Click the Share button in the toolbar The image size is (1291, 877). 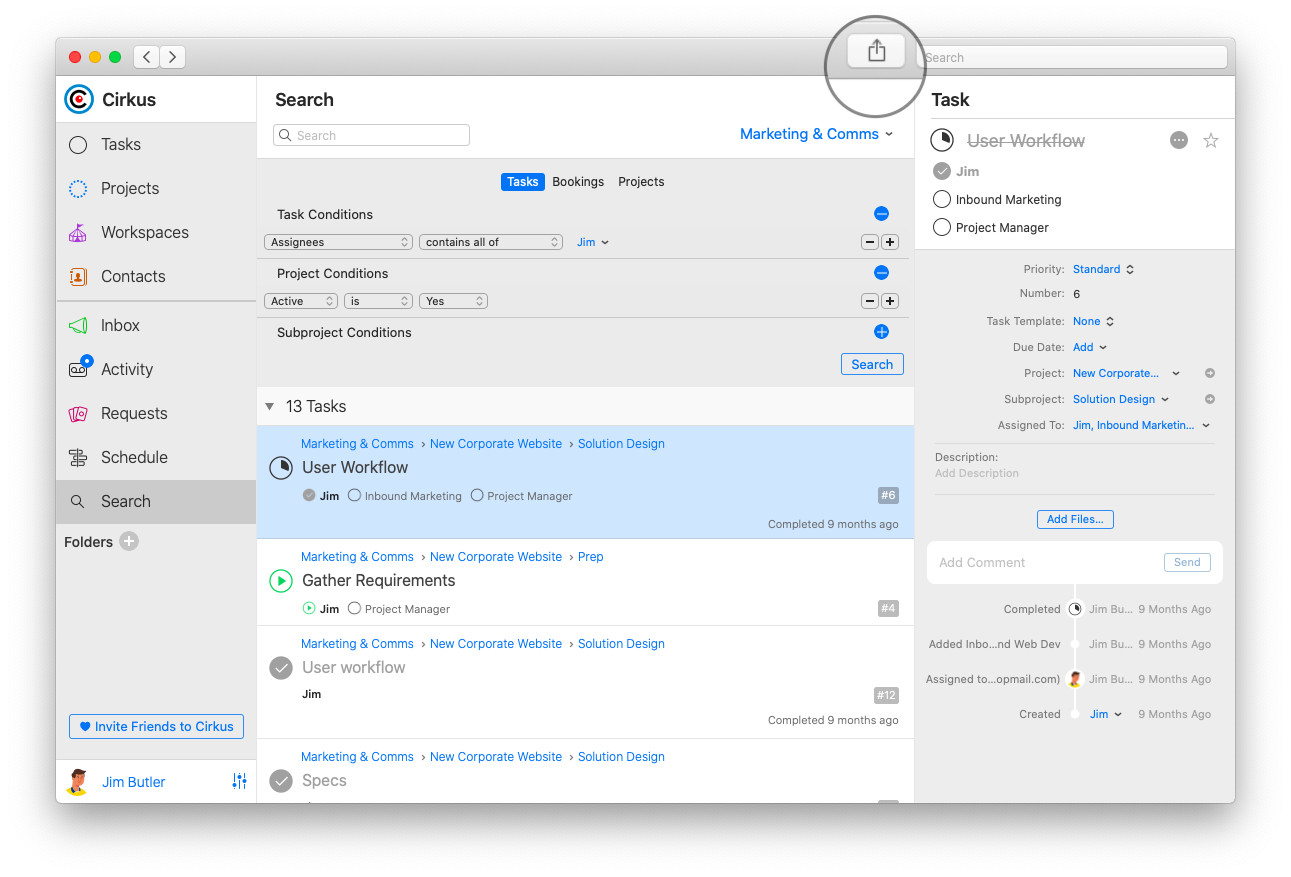pyautogui.click(x=876, y=51)
